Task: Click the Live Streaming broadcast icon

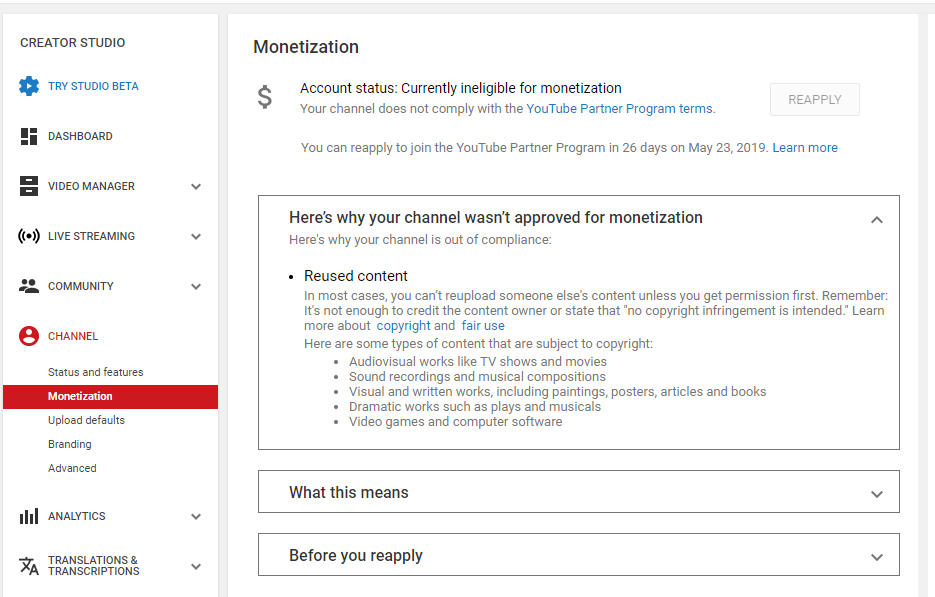Action: (x=29, y=236)
